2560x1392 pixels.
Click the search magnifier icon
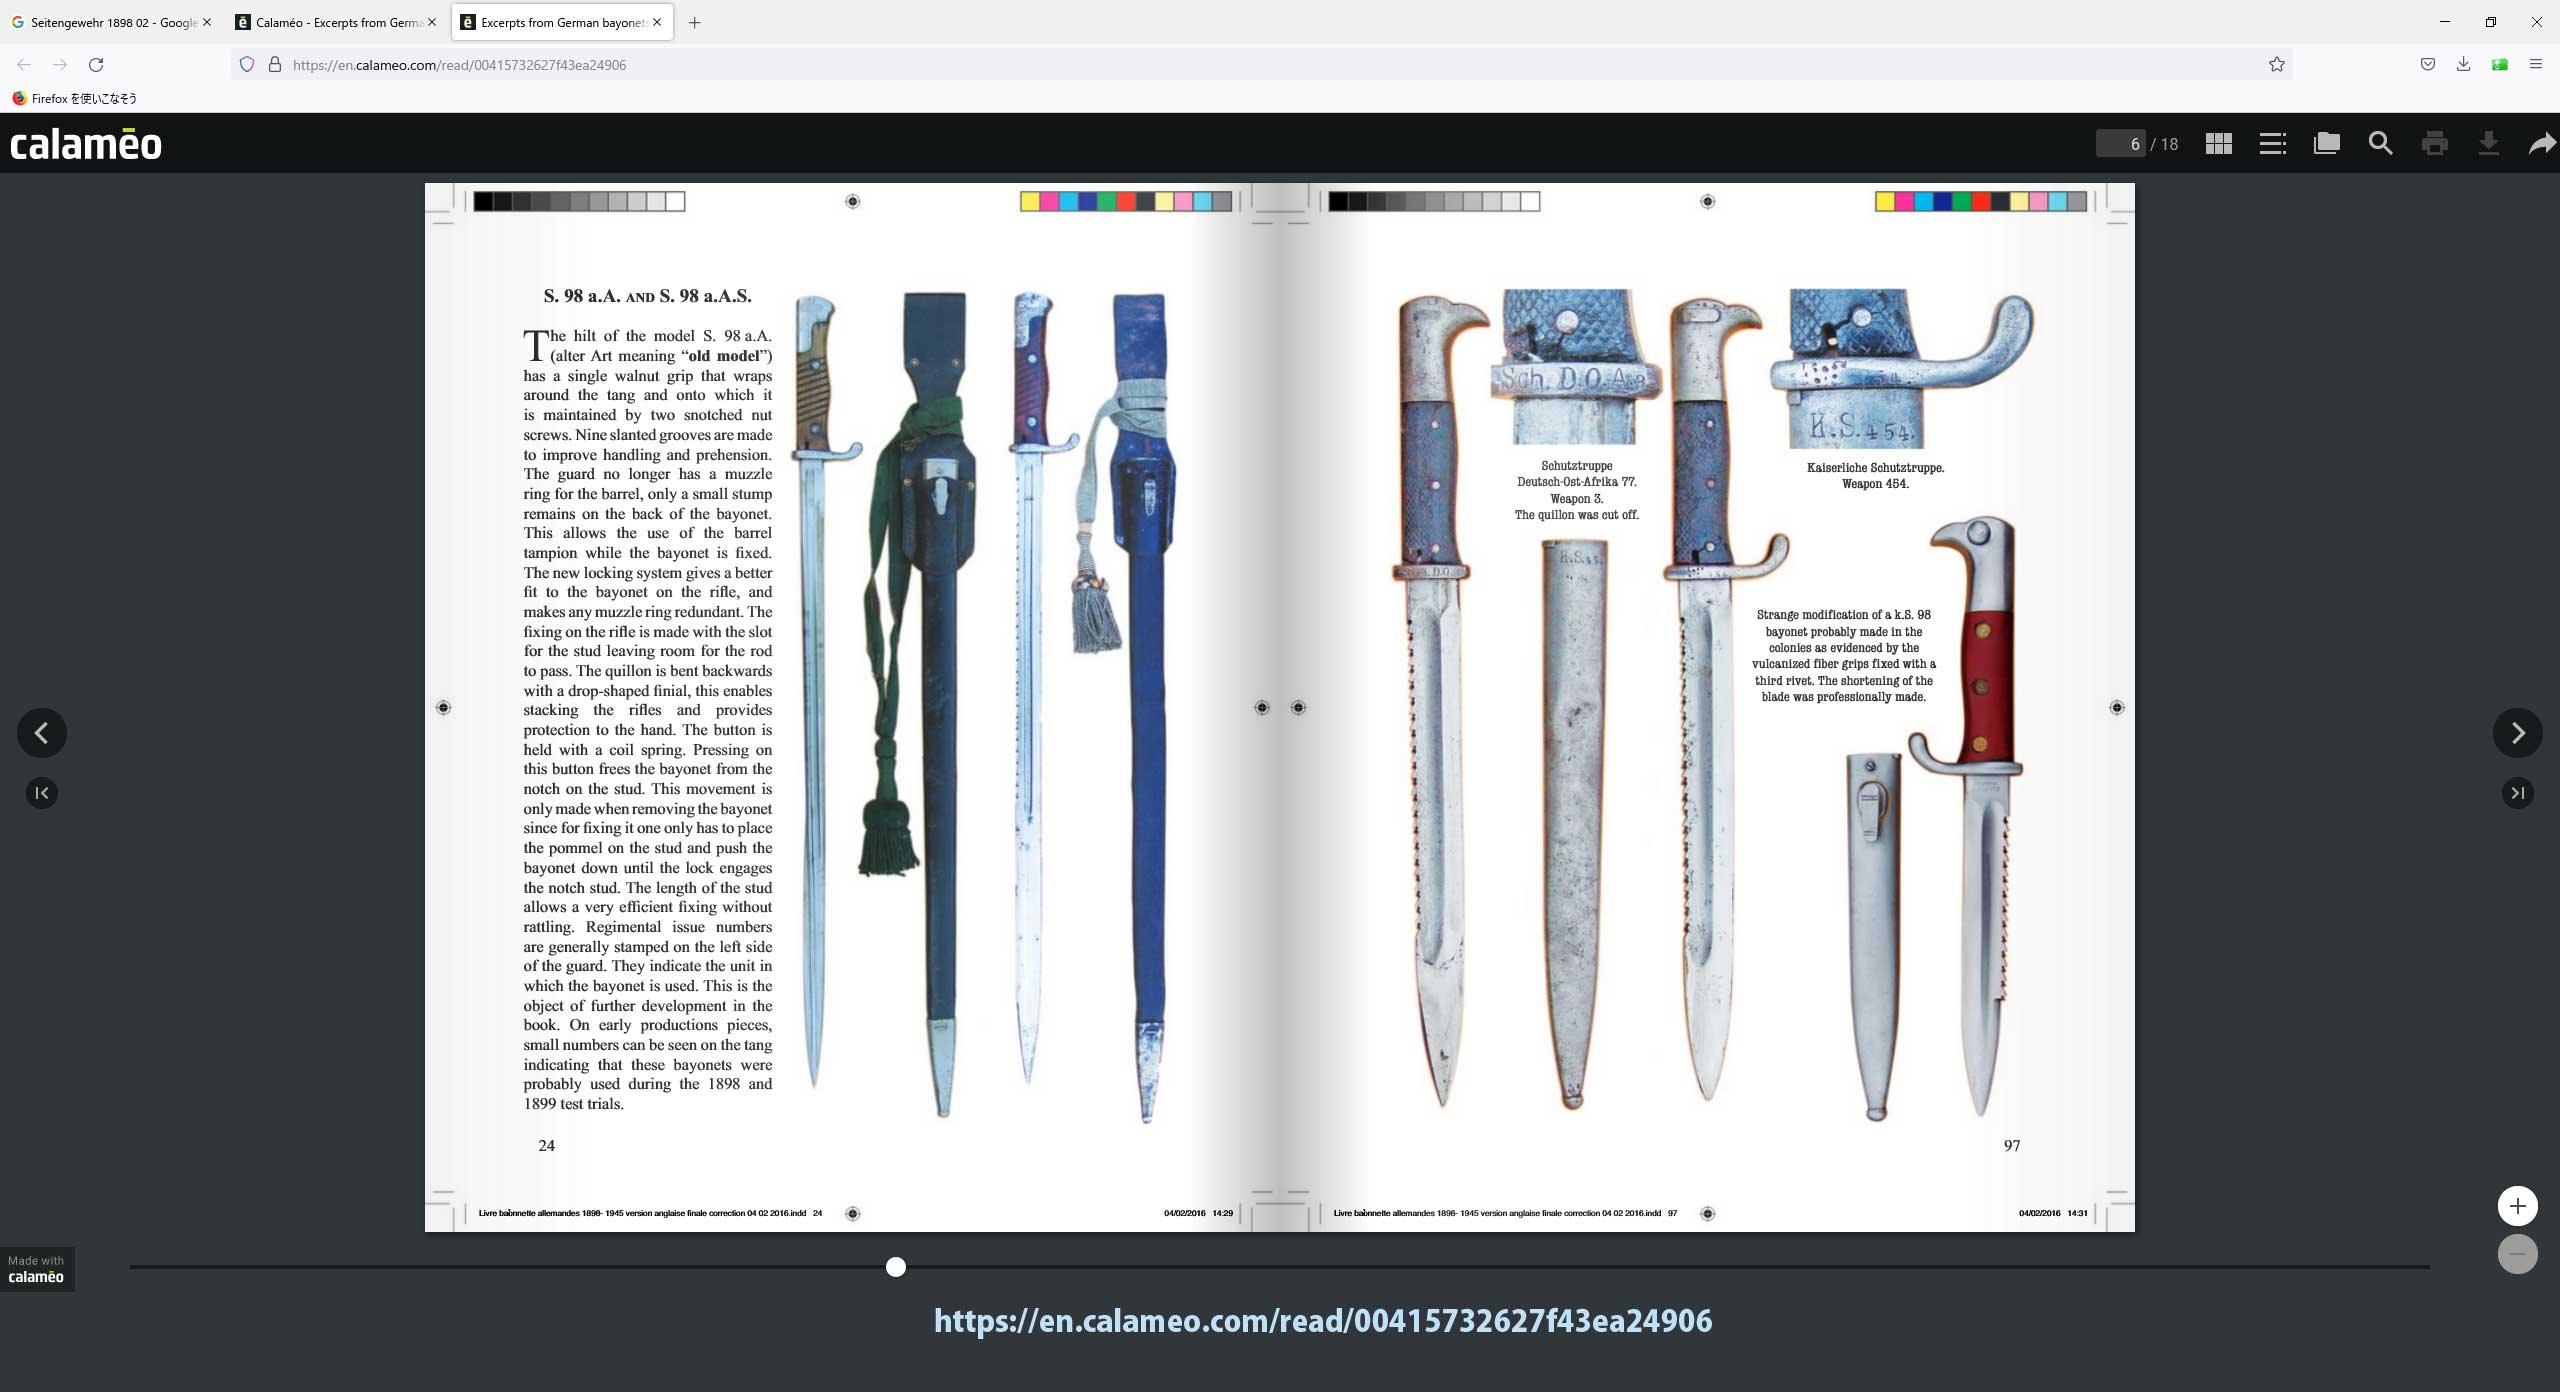(x=2380, y=144)
